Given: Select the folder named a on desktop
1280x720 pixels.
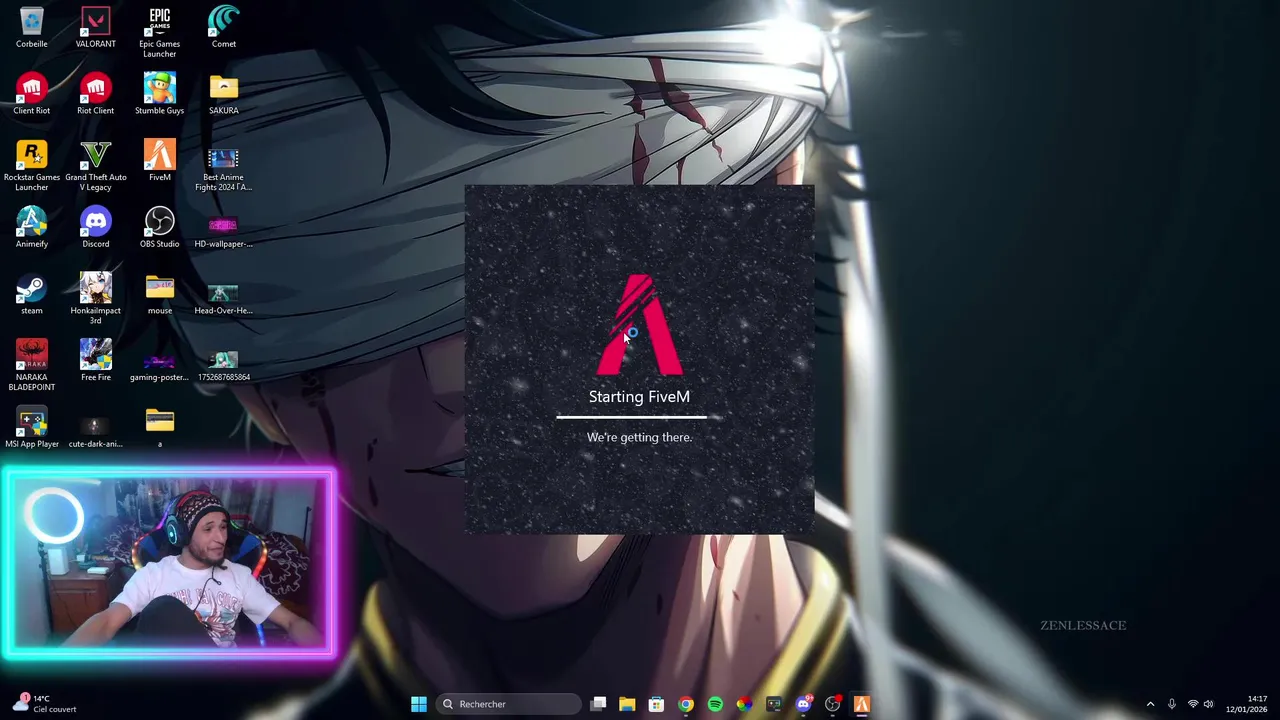Looking at the screenshot, I should coord(160,428).
